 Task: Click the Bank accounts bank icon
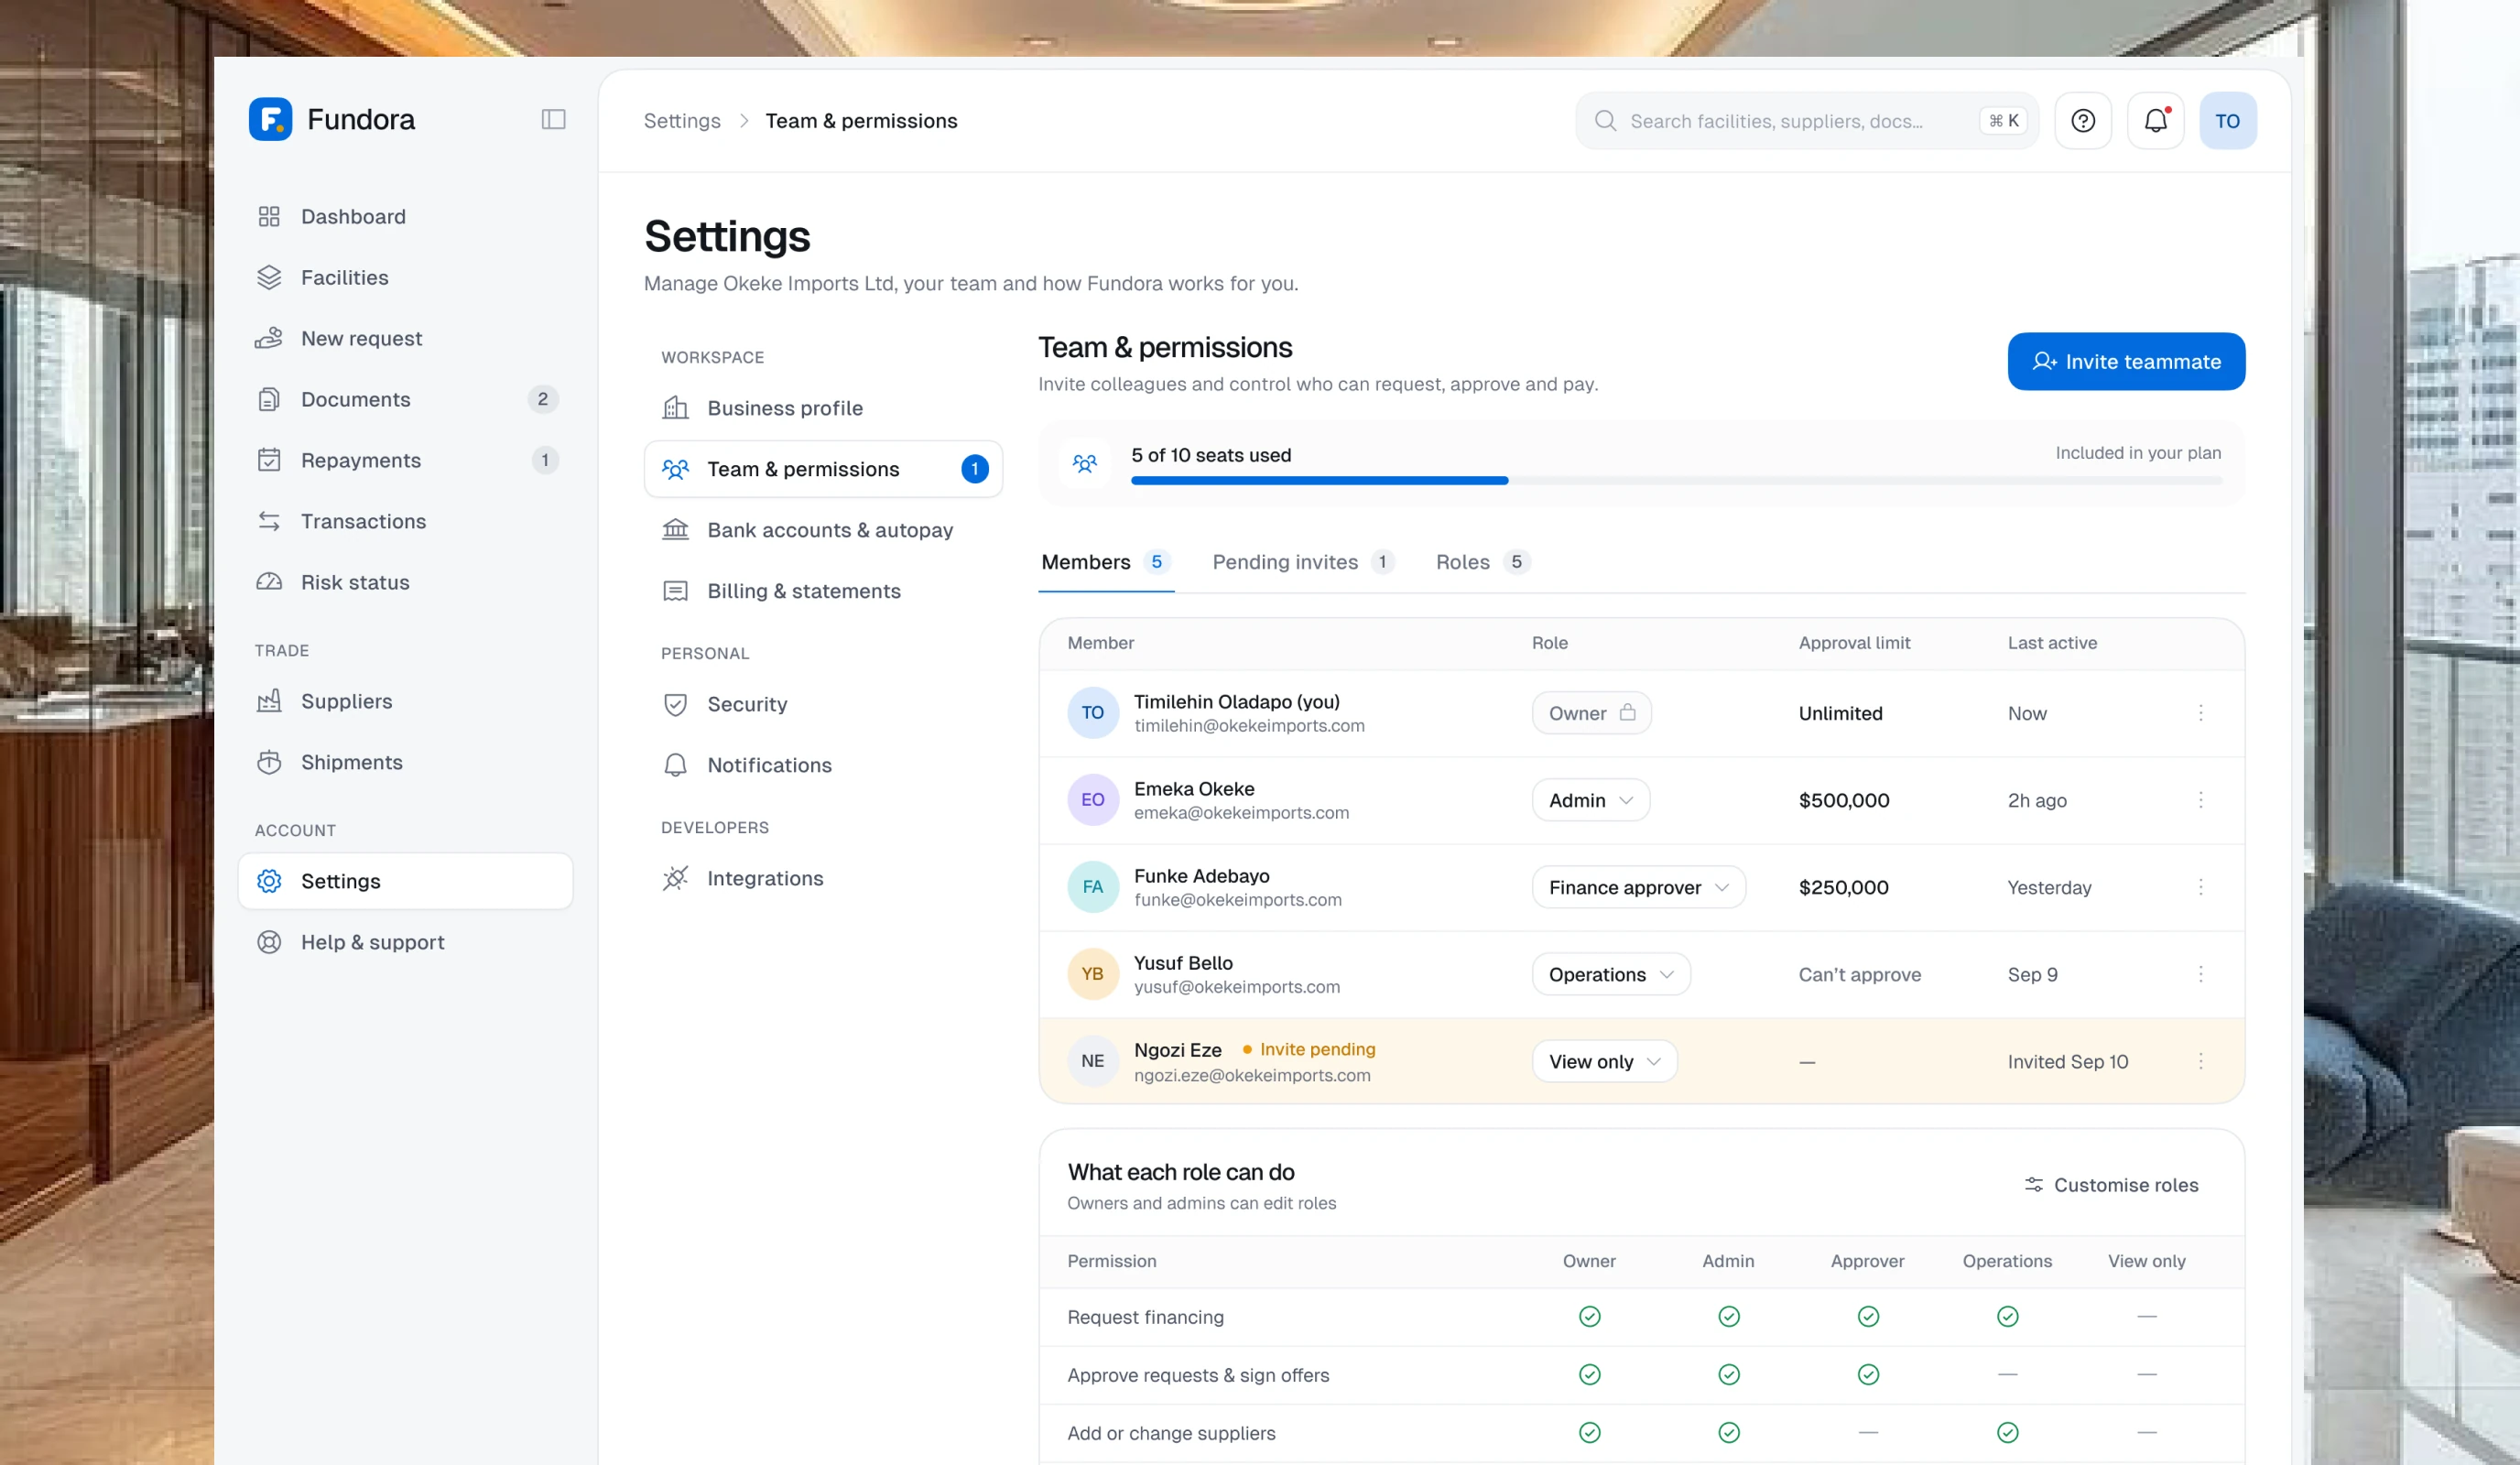coord(676,530)
